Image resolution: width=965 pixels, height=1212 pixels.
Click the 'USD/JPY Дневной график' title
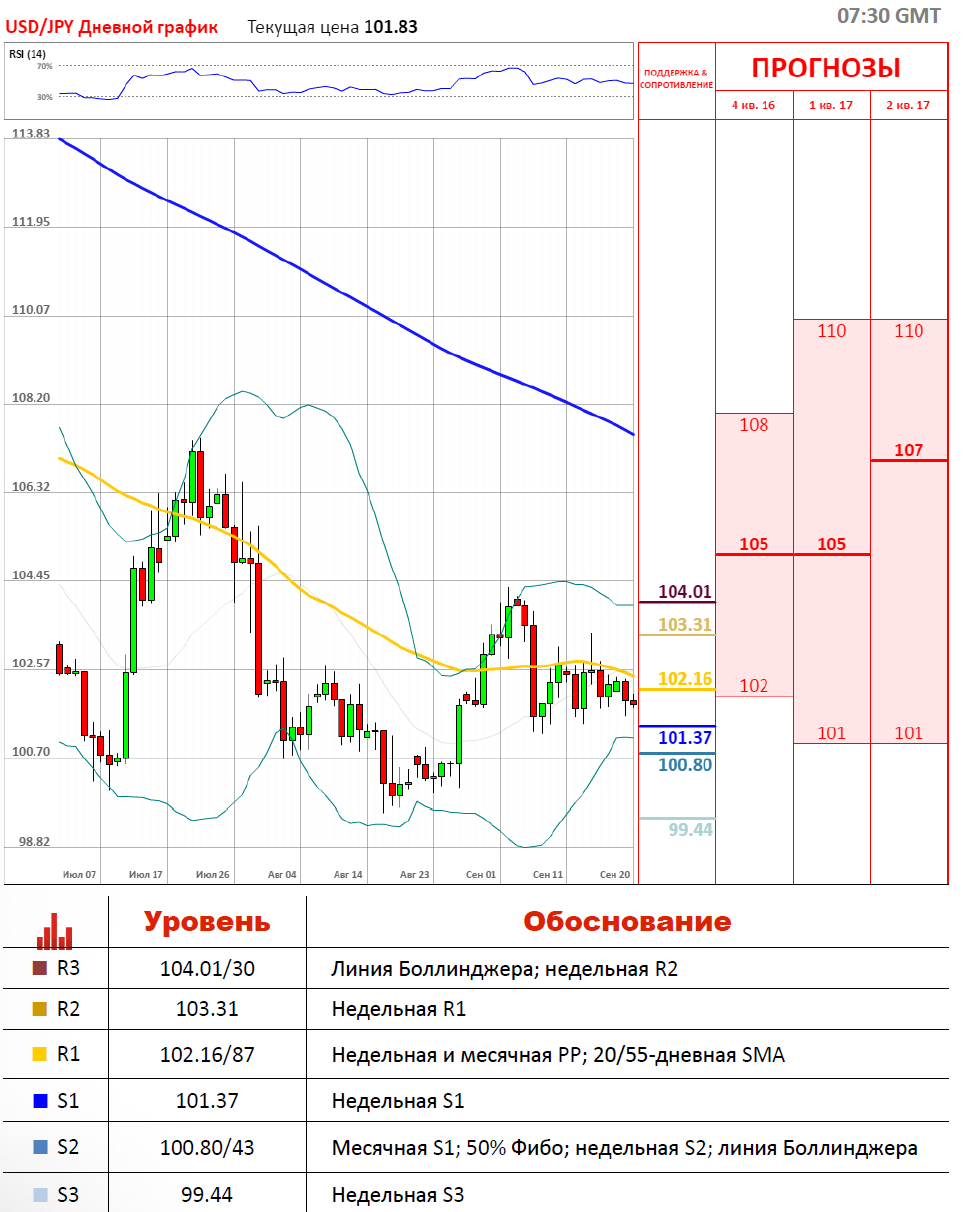point(112,27)
